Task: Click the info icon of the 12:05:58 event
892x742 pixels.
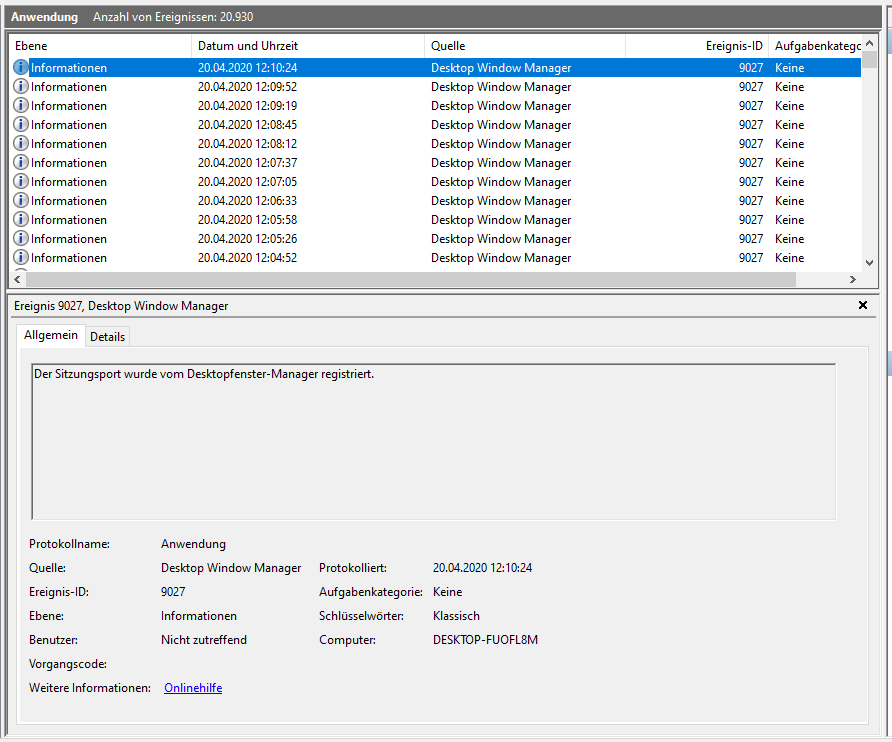Action: [x=20, y=219]
